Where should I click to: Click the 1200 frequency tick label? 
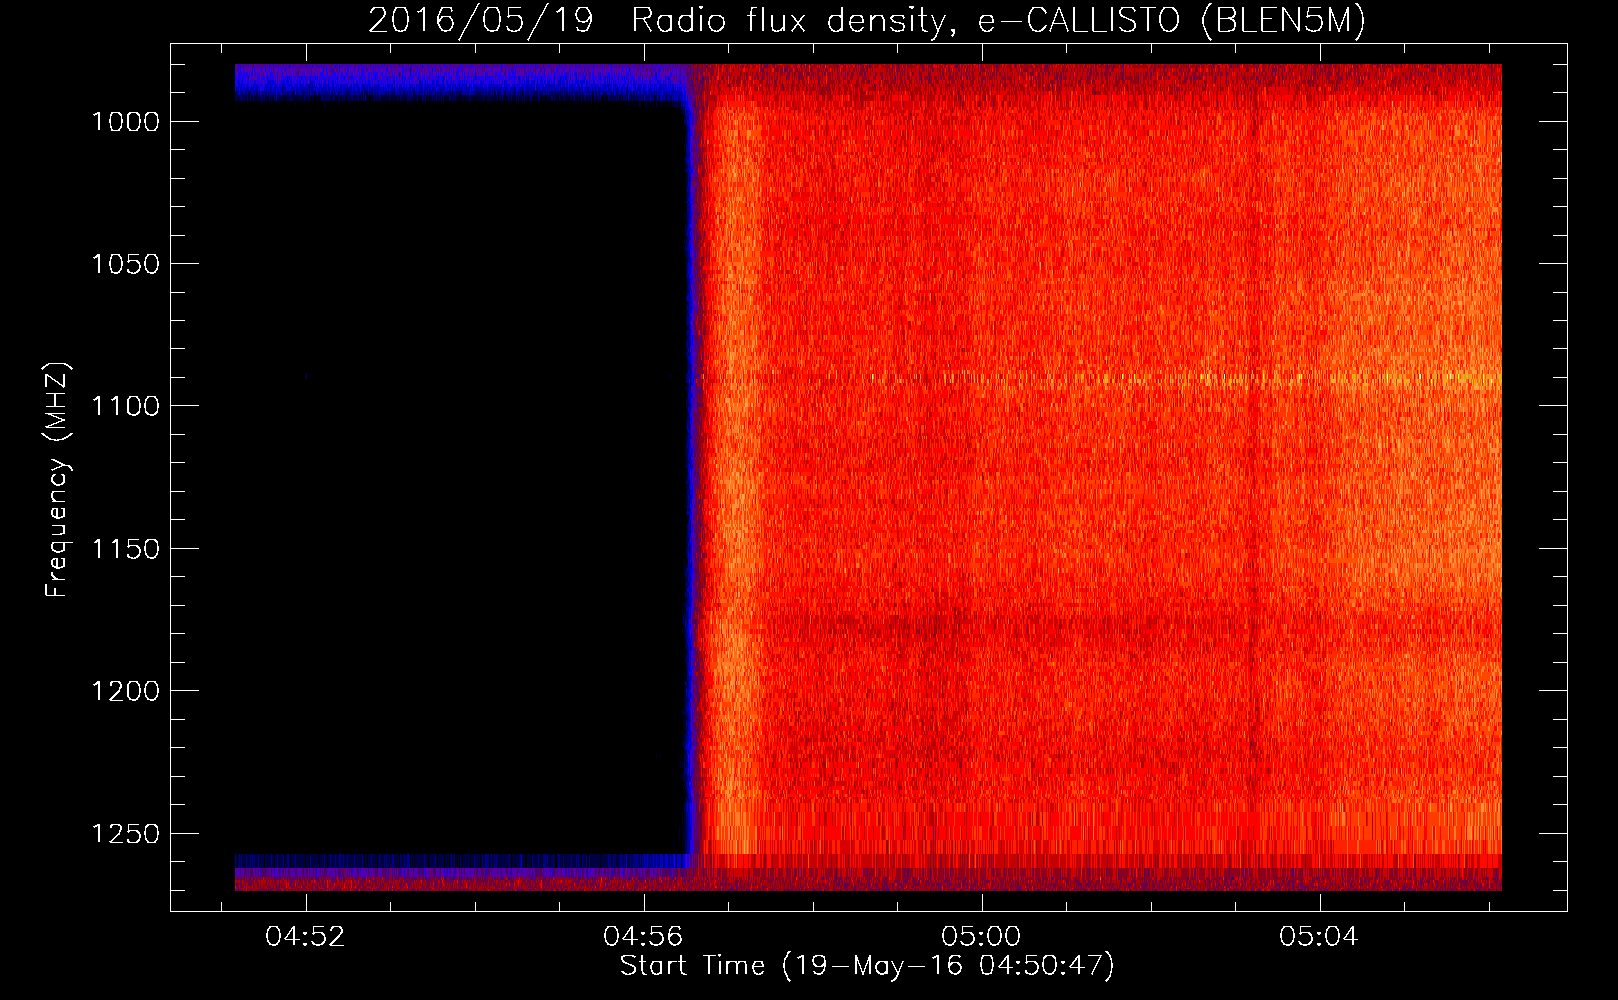(x=125, y=691)
